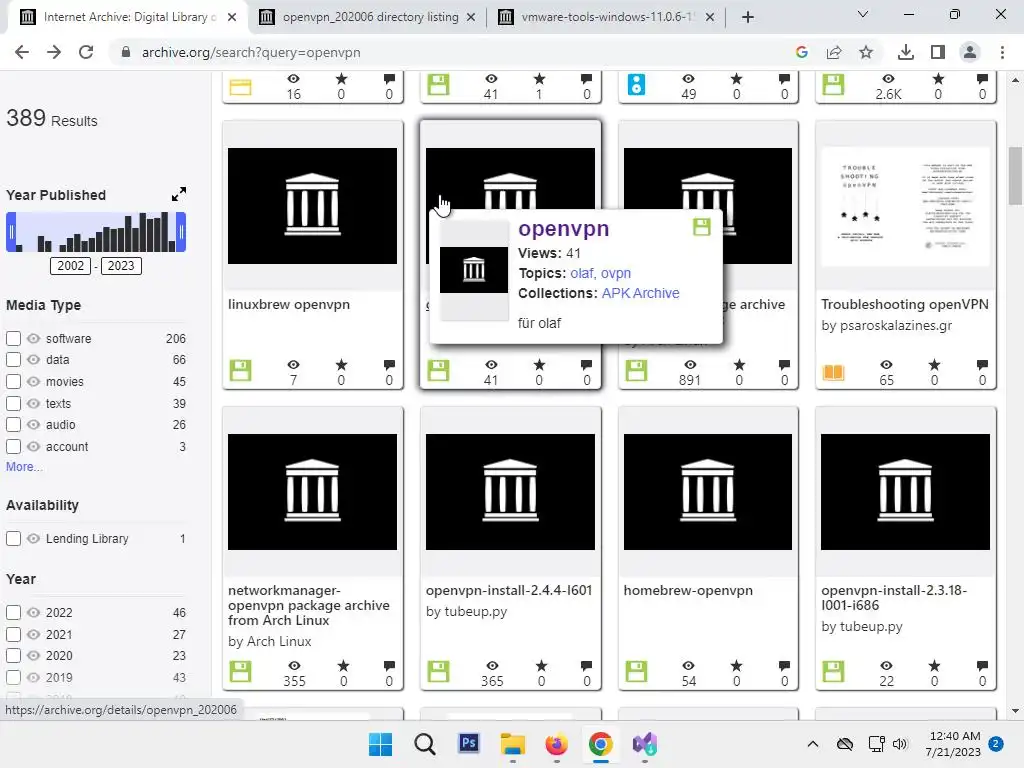Click the browser forward arrow
Screen dimensions: 1024x768
pyautogui.click(x=54, y=52)
